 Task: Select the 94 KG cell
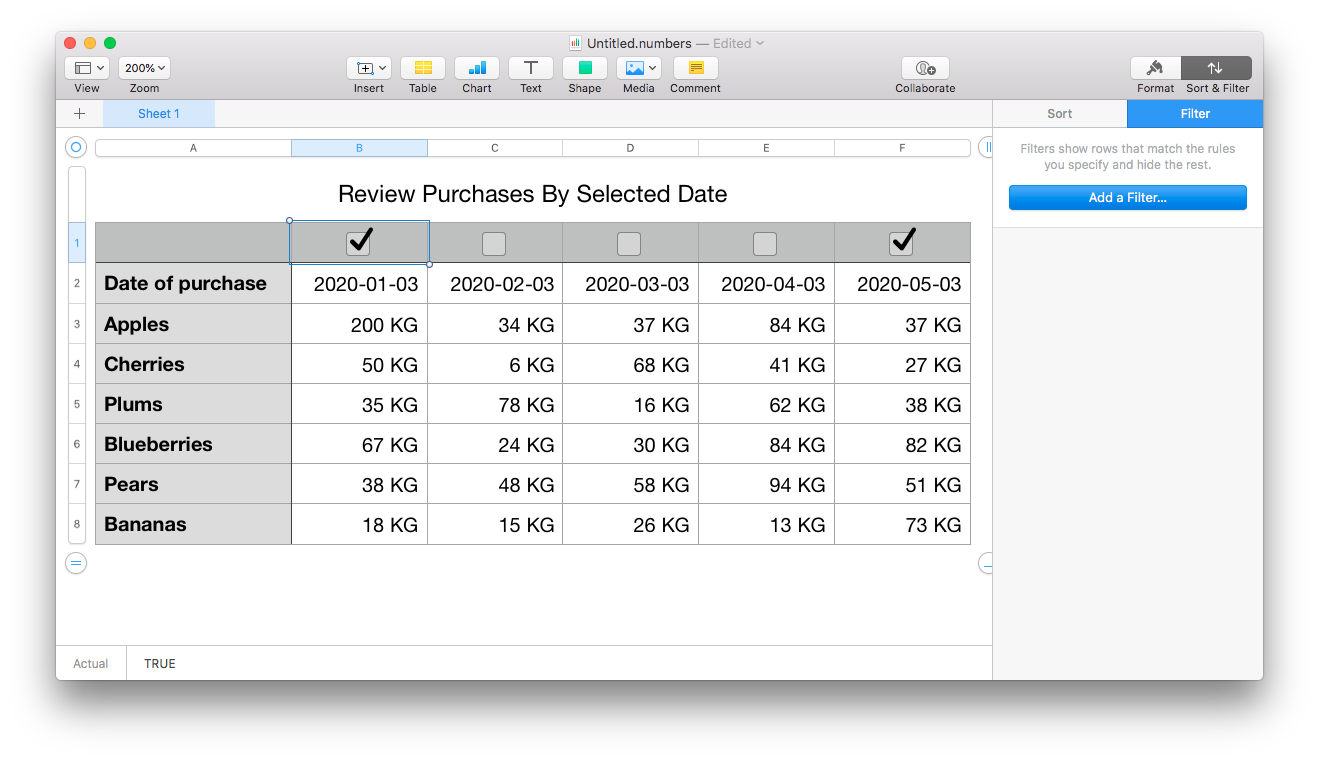tap(767, 484)
